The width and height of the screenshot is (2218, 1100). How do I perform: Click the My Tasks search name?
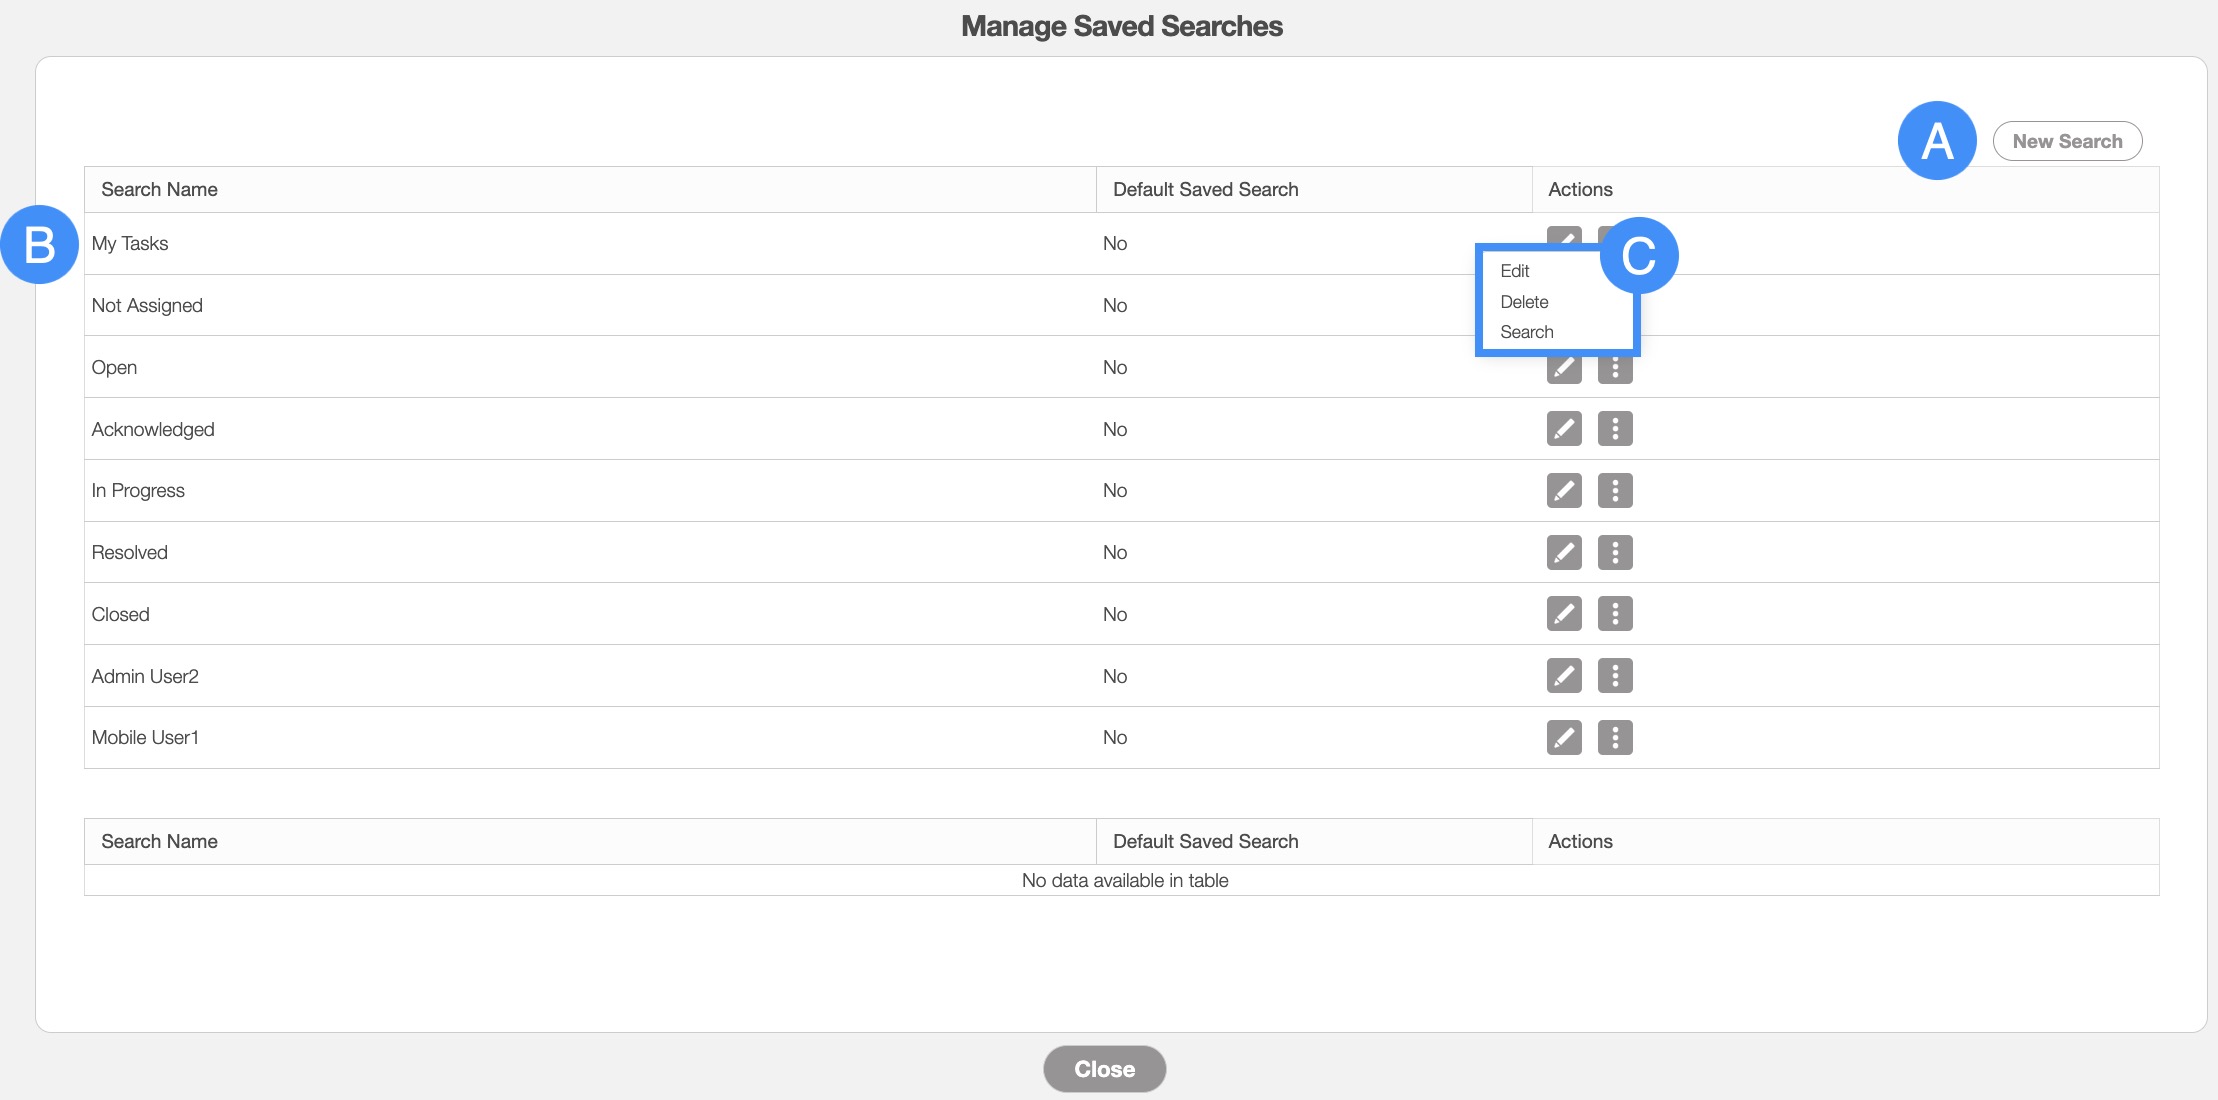130,244
